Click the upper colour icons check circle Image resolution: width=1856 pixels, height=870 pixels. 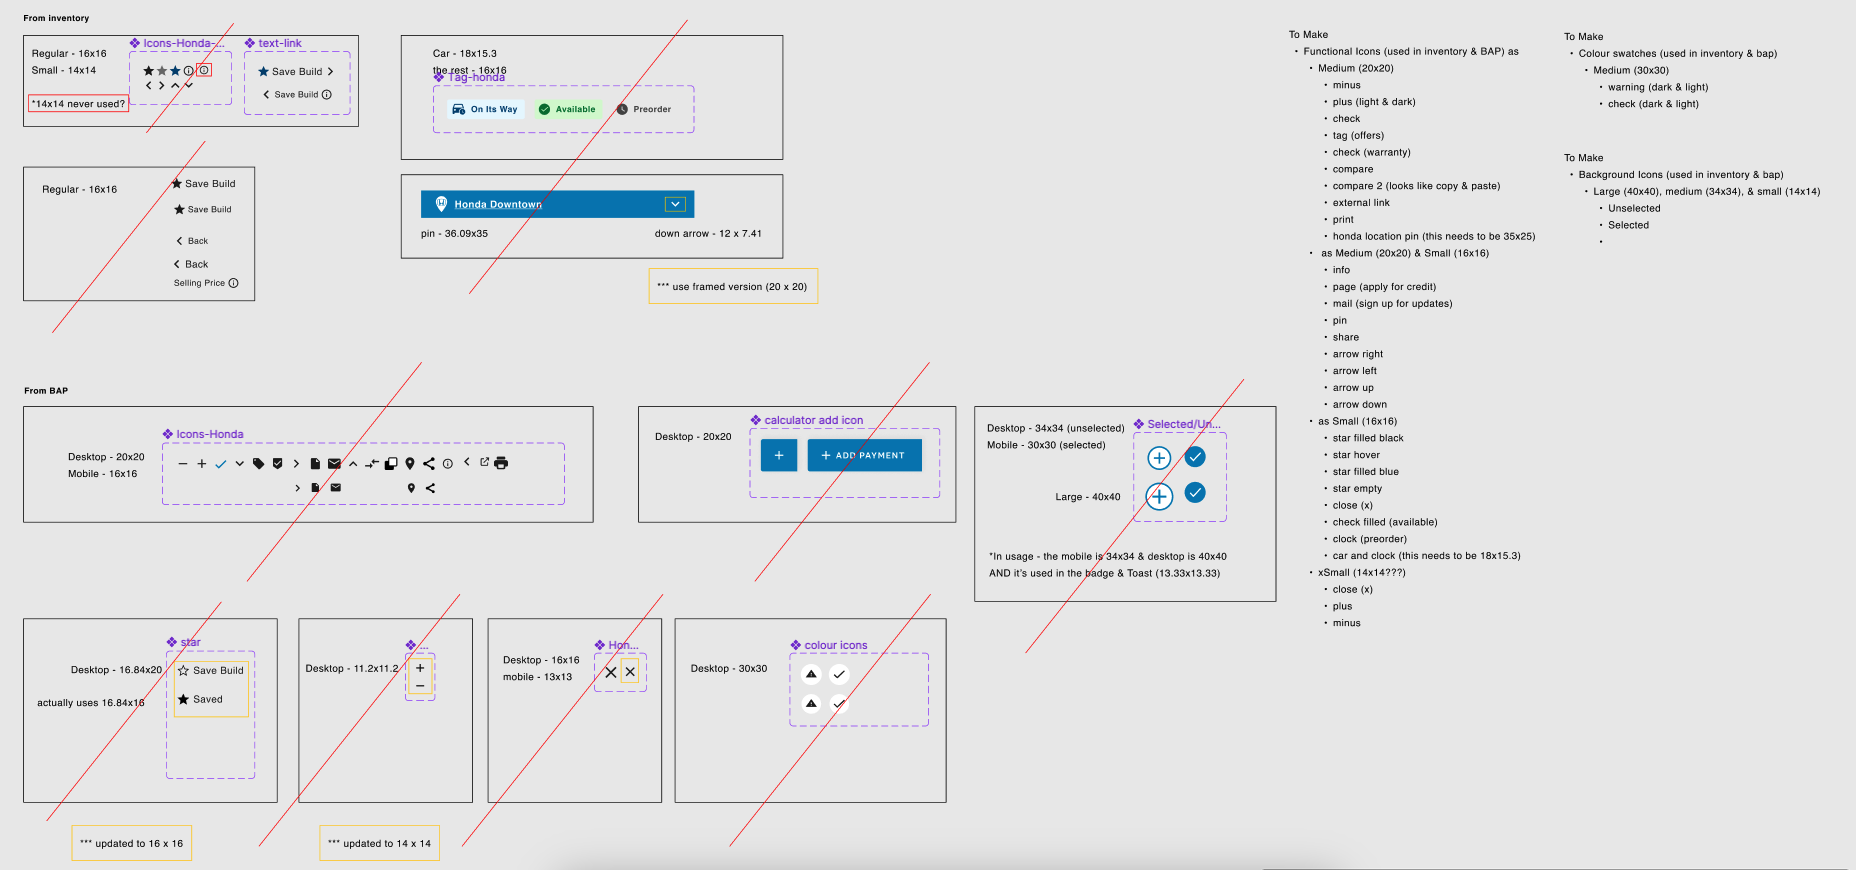point(839,674)
